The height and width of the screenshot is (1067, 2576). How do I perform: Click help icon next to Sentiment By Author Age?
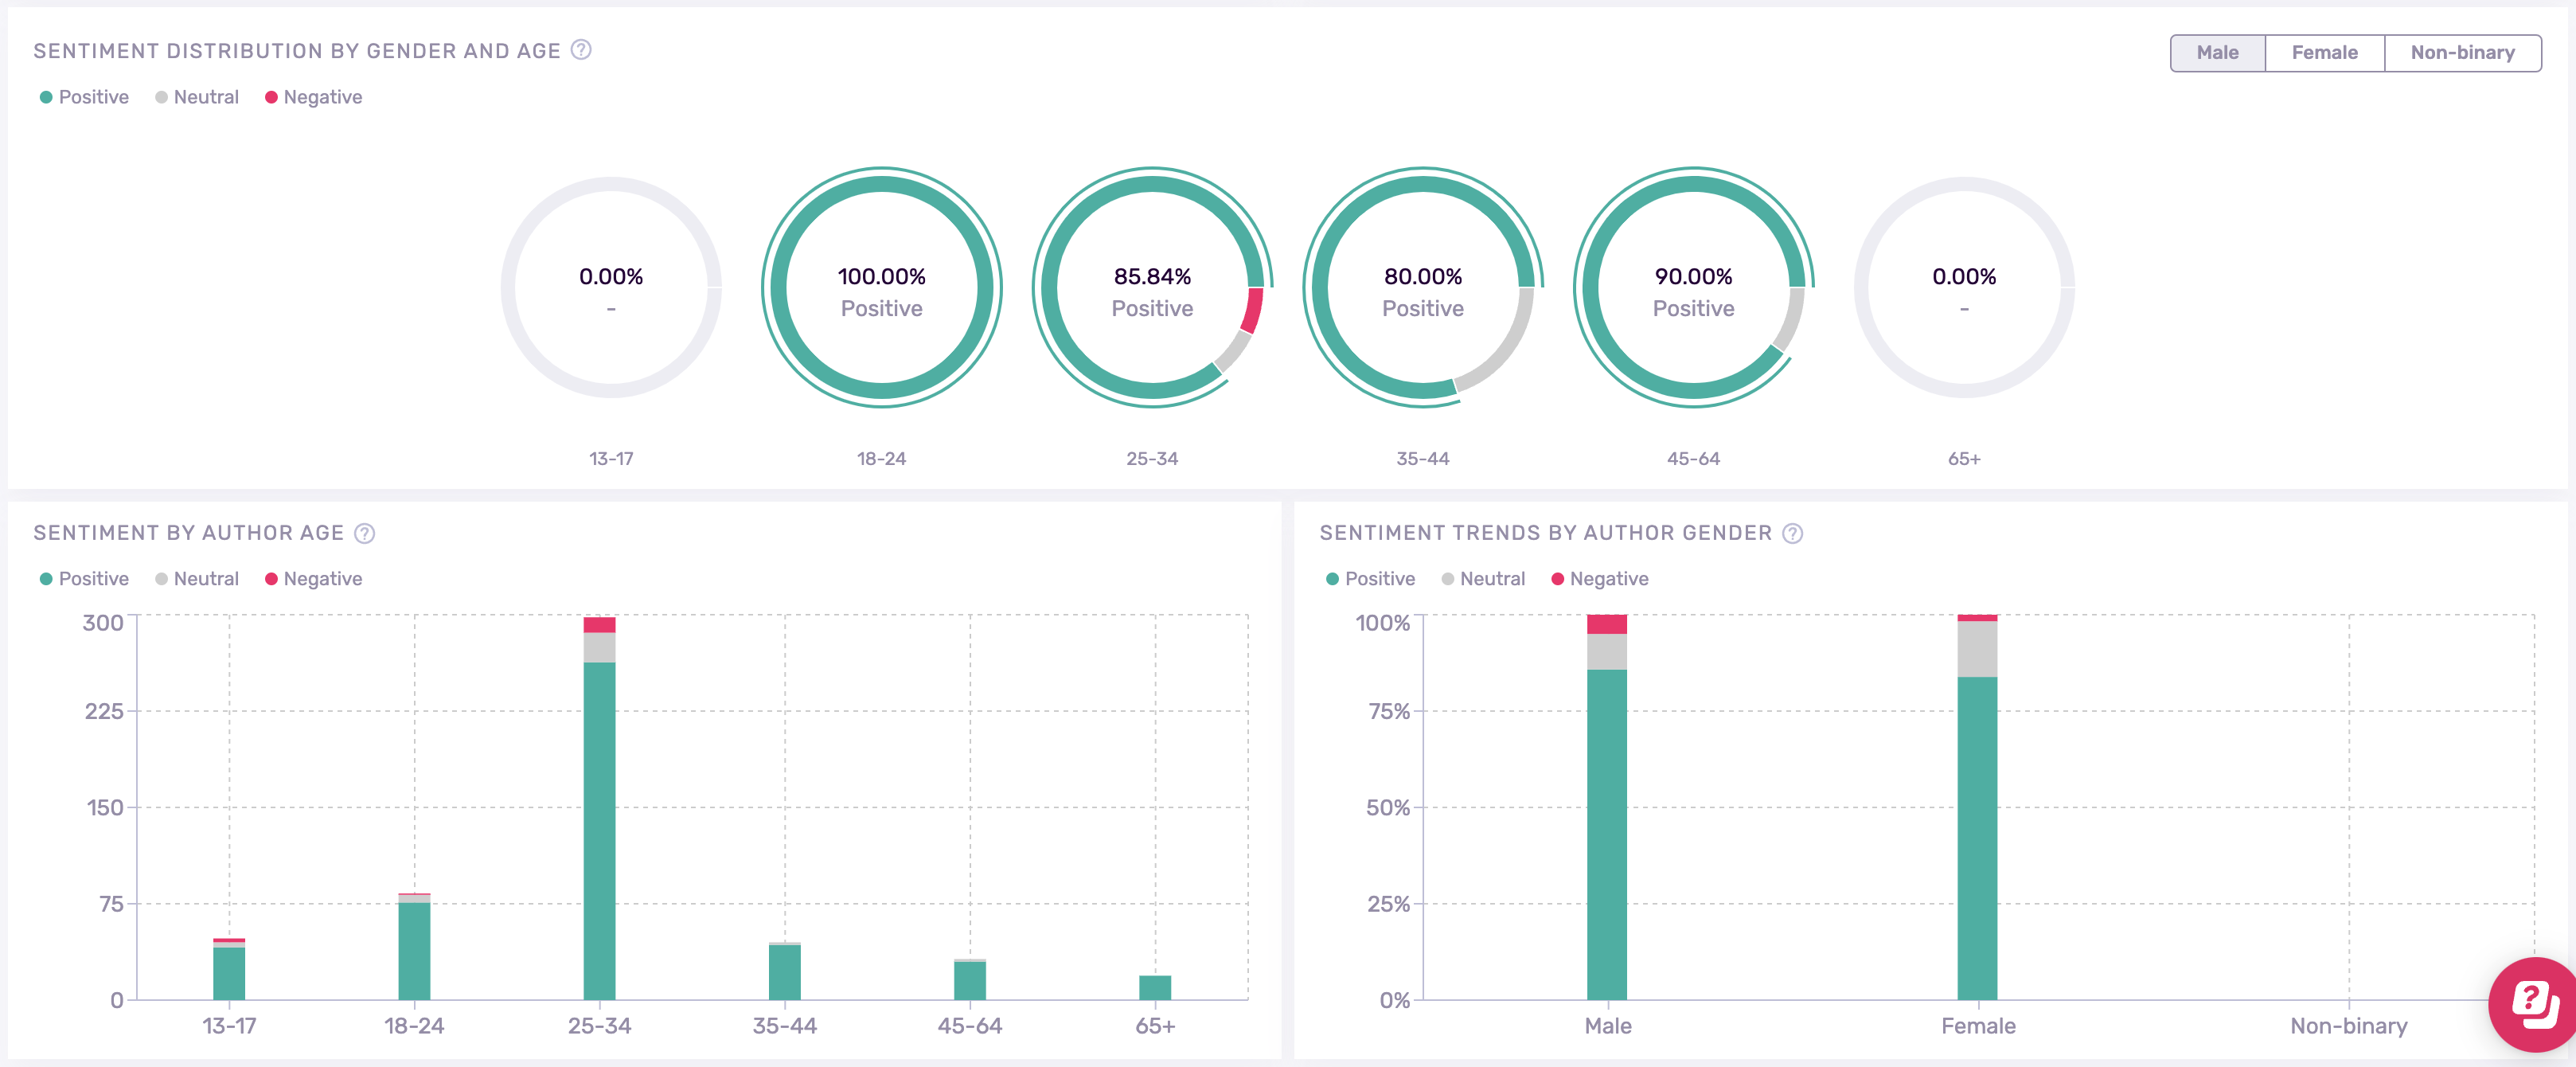(x=365, y=533)
